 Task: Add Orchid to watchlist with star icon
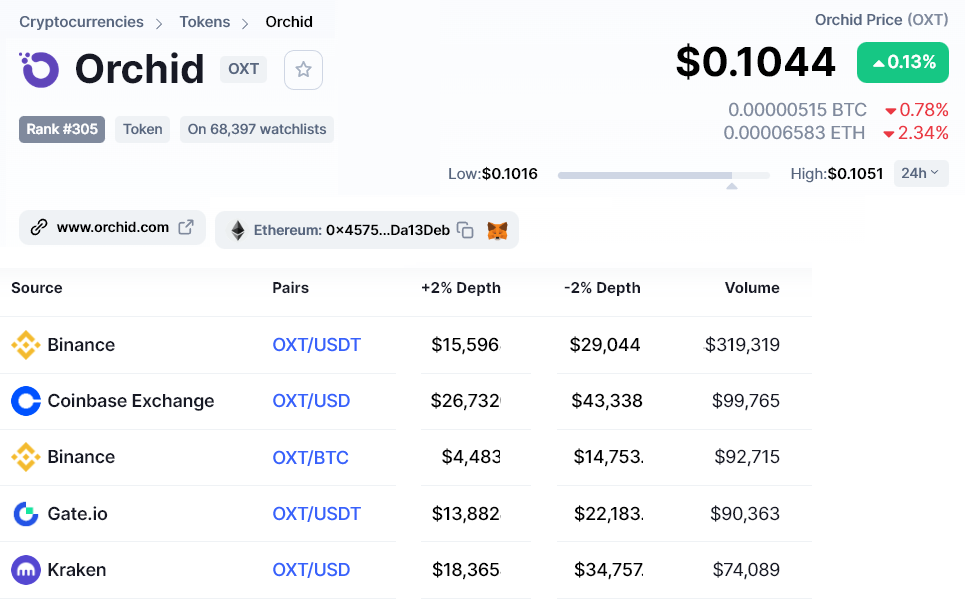point(304,70)
